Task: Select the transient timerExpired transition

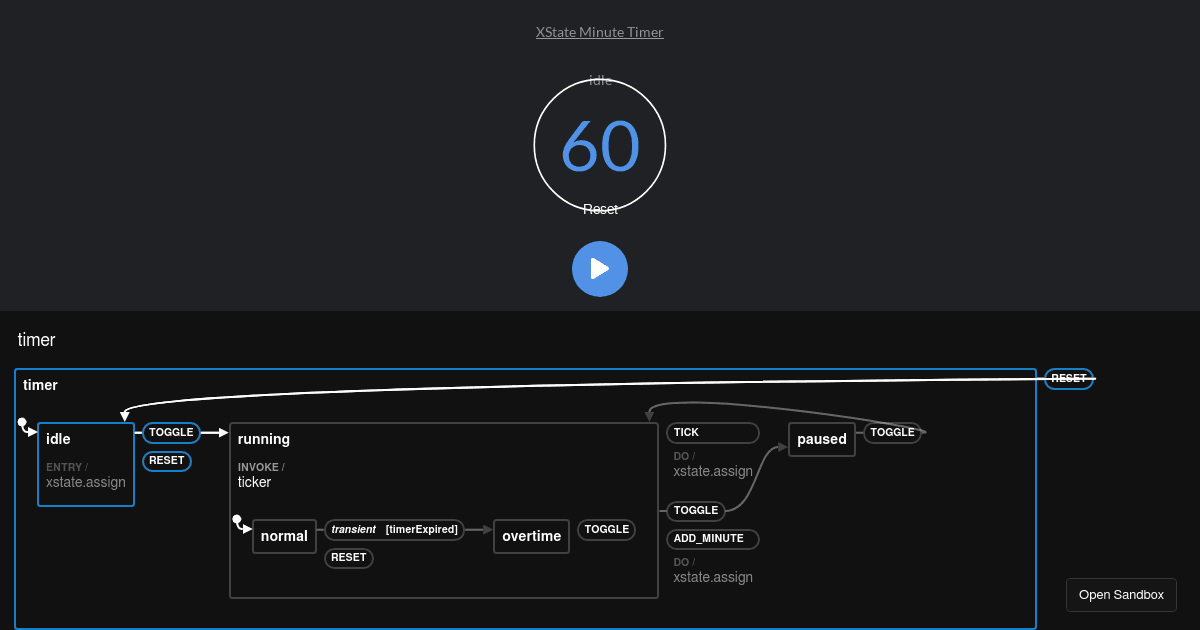Action: 394,529
